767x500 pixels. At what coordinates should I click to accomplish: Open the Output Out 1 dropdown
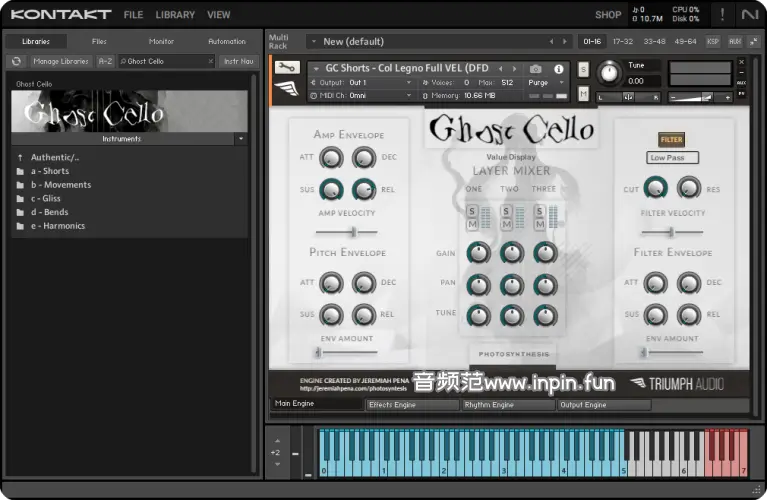[362, 83]
